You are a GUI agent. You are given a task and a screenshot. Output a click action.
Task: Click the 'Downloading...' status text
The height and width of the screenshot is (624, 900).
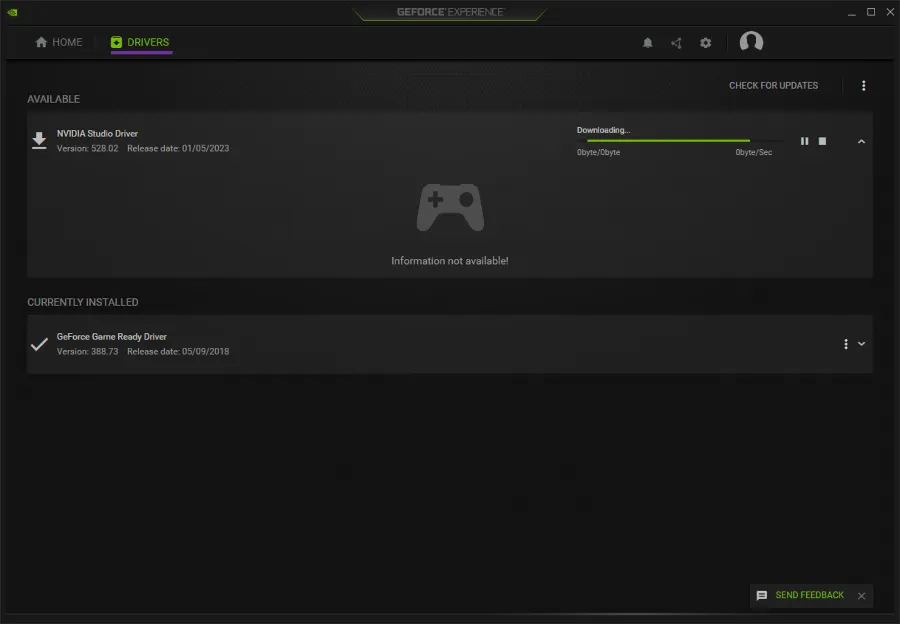[x=603, y=130]
